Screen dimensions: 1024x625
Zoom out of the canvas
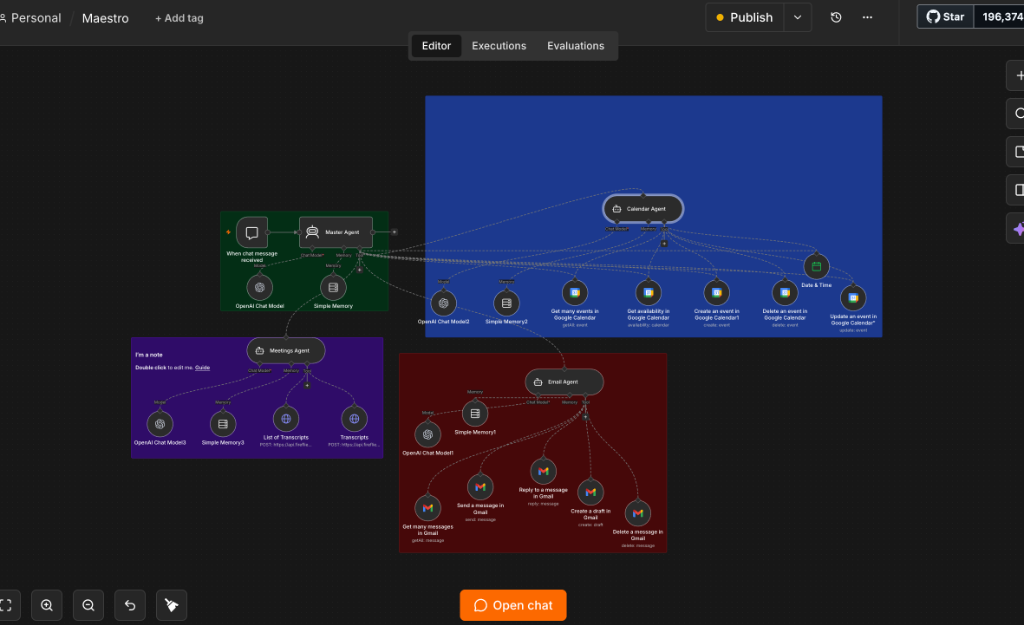(x=88, y=605)
